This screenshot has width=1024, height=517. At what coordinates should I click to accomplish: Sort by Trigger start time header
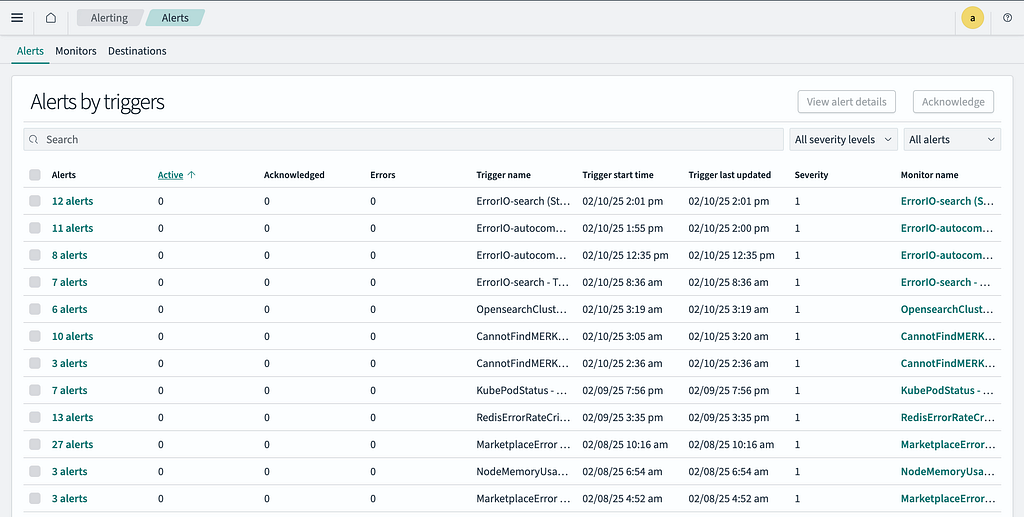pyautogui.click(x=618, y=175)
